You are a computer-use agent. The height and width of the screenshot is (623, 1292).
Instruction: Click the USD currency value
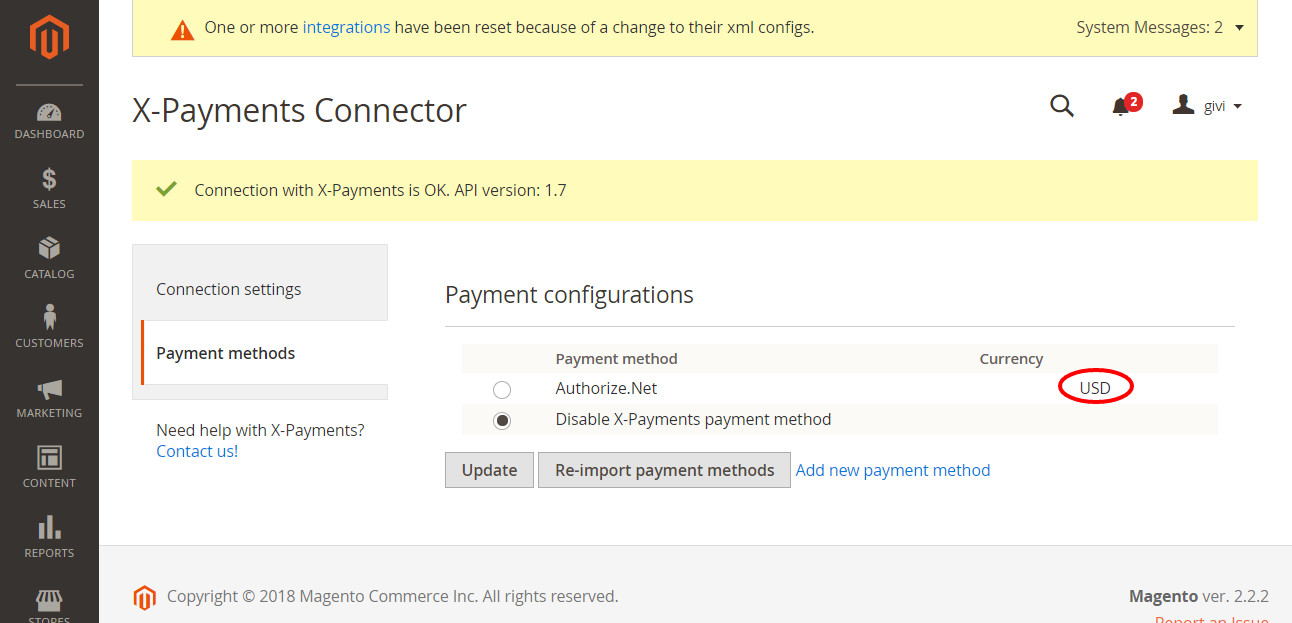coord(1095,388)
